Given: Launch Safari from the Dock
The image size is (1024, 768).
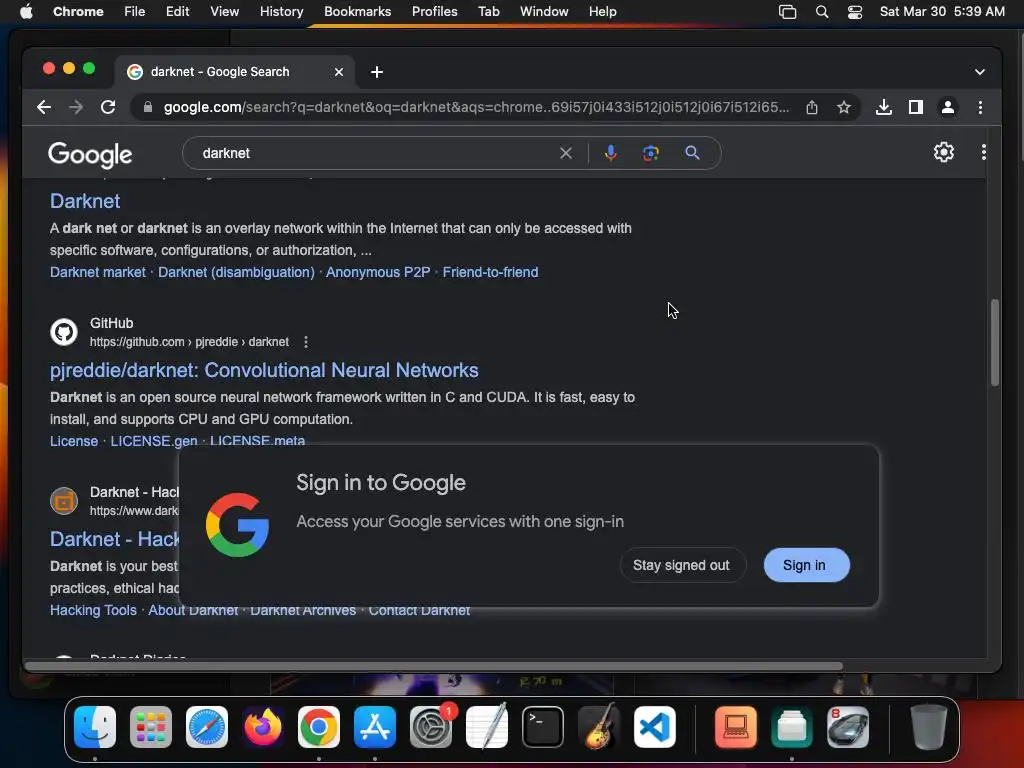Looking at the screenshot, I should click(207, 727).
